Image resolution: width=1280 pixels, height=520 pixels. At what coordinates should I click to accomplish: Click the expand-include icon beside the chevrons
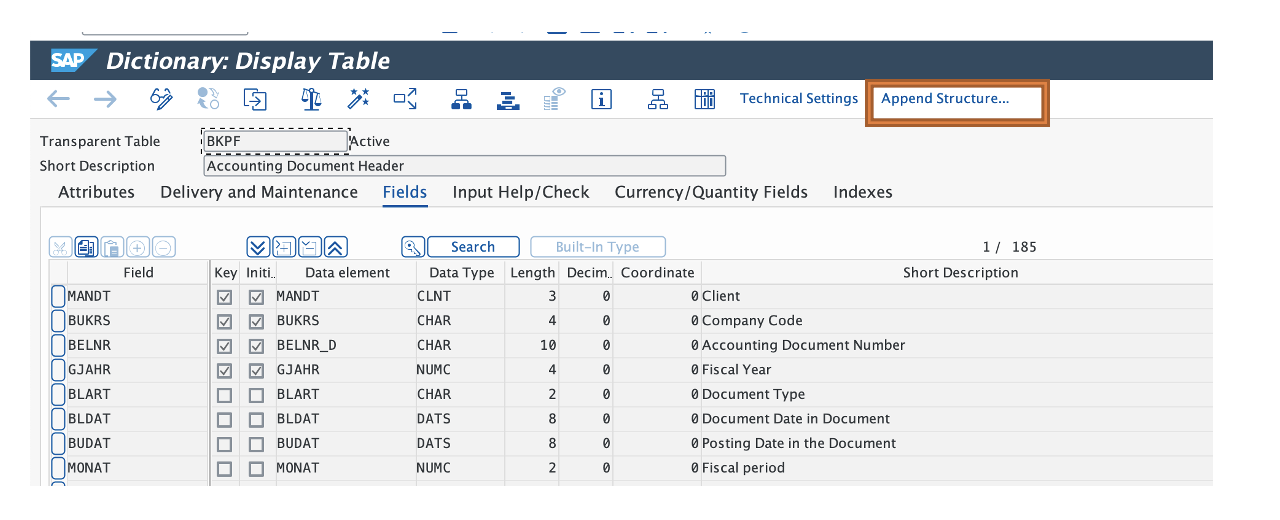(284, 247)
